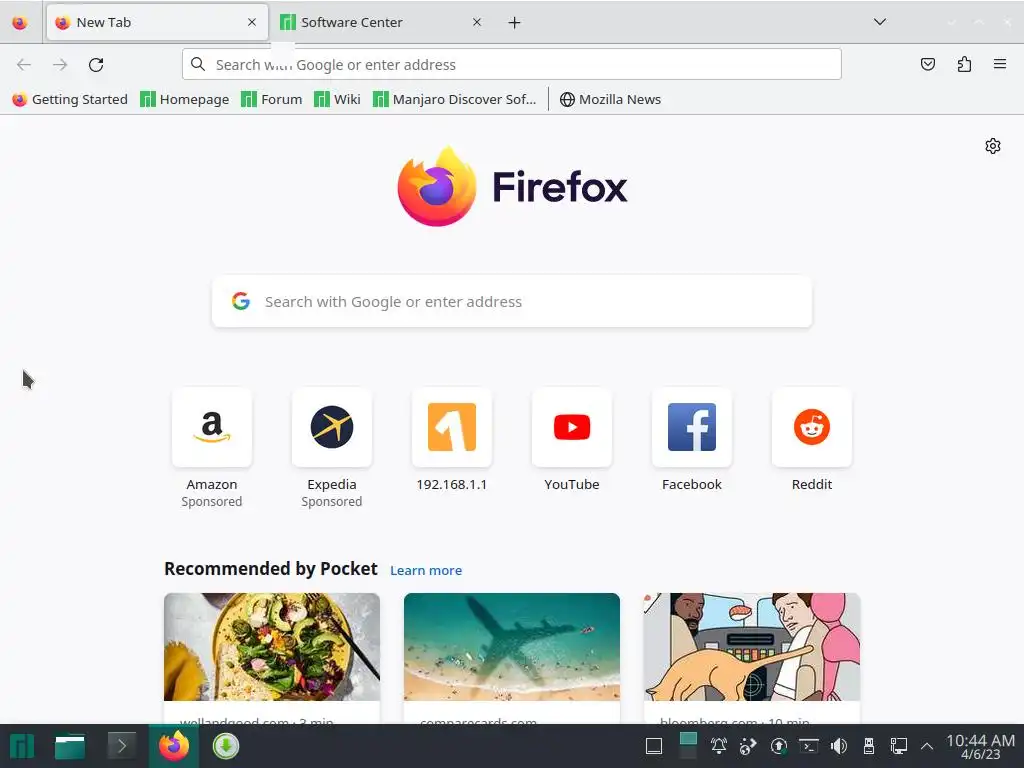Open the airplane shadow beach story thumbnail
Screen dimensions: 1024x768
tap(511, 647)
